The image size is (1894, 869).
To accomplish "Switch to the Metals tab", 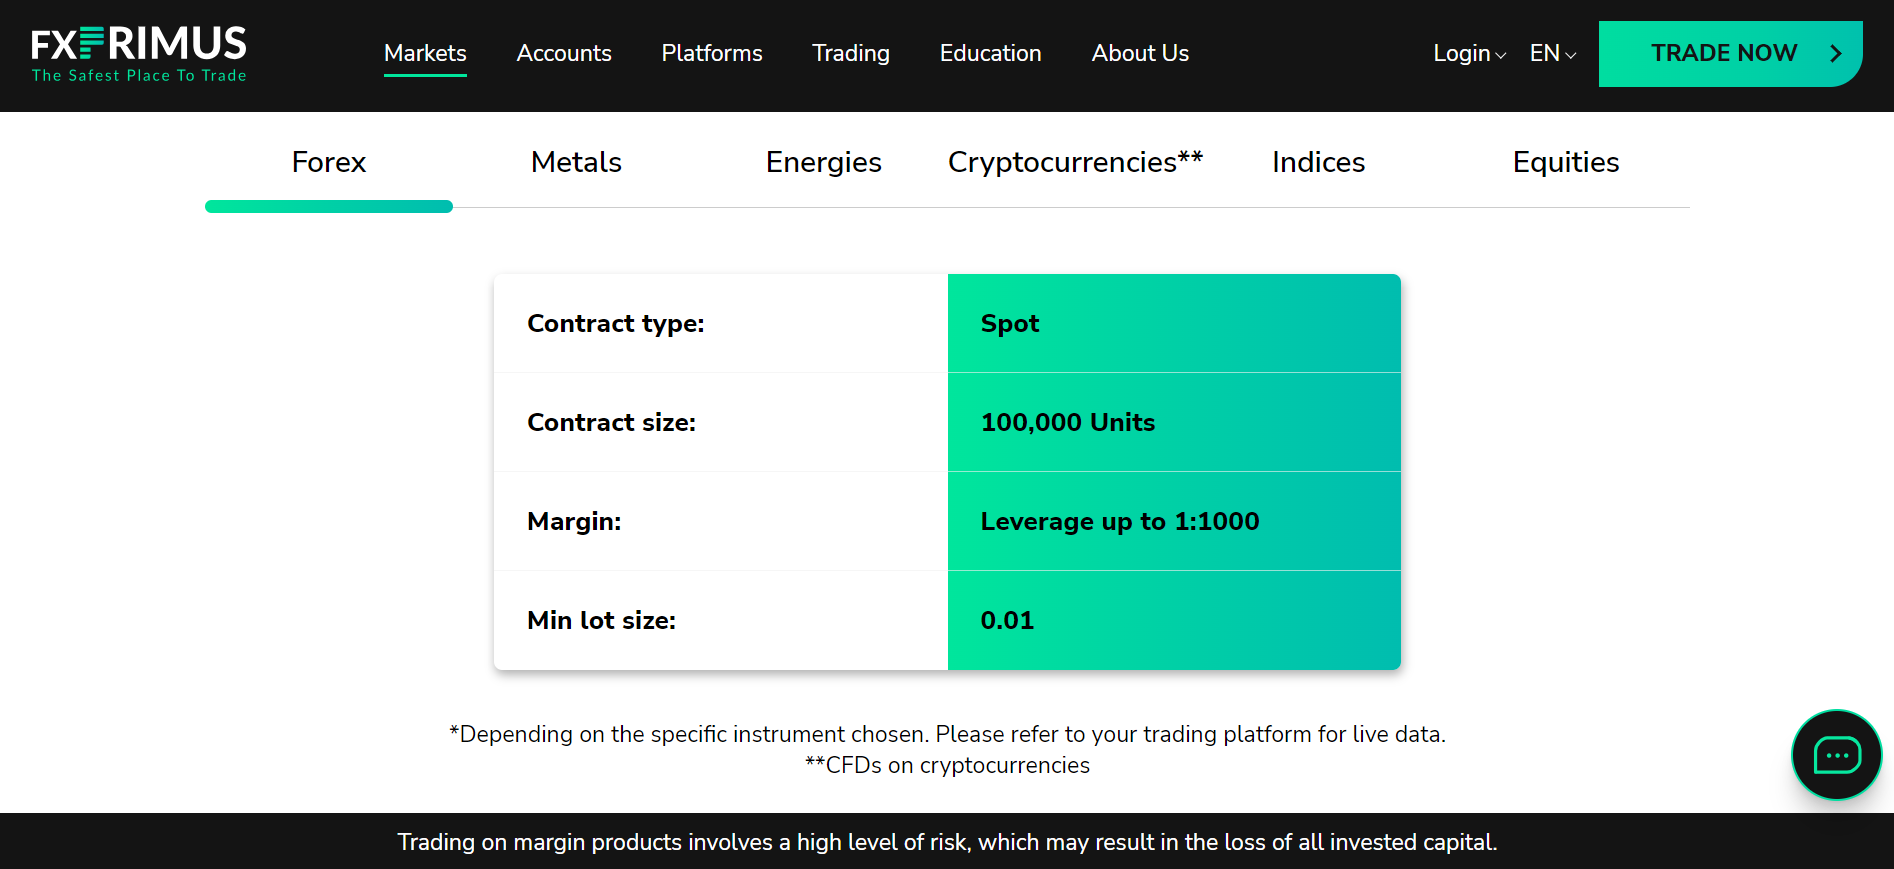I will tap(576, 162).
